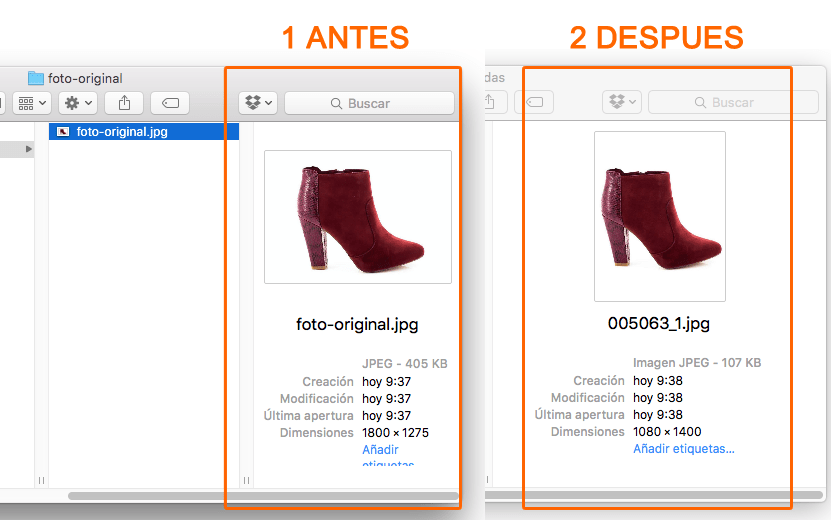This screenshot has width=831, height=520.
Task: Click the foto-original folder icon in title bar
Action: click(36, 78)
